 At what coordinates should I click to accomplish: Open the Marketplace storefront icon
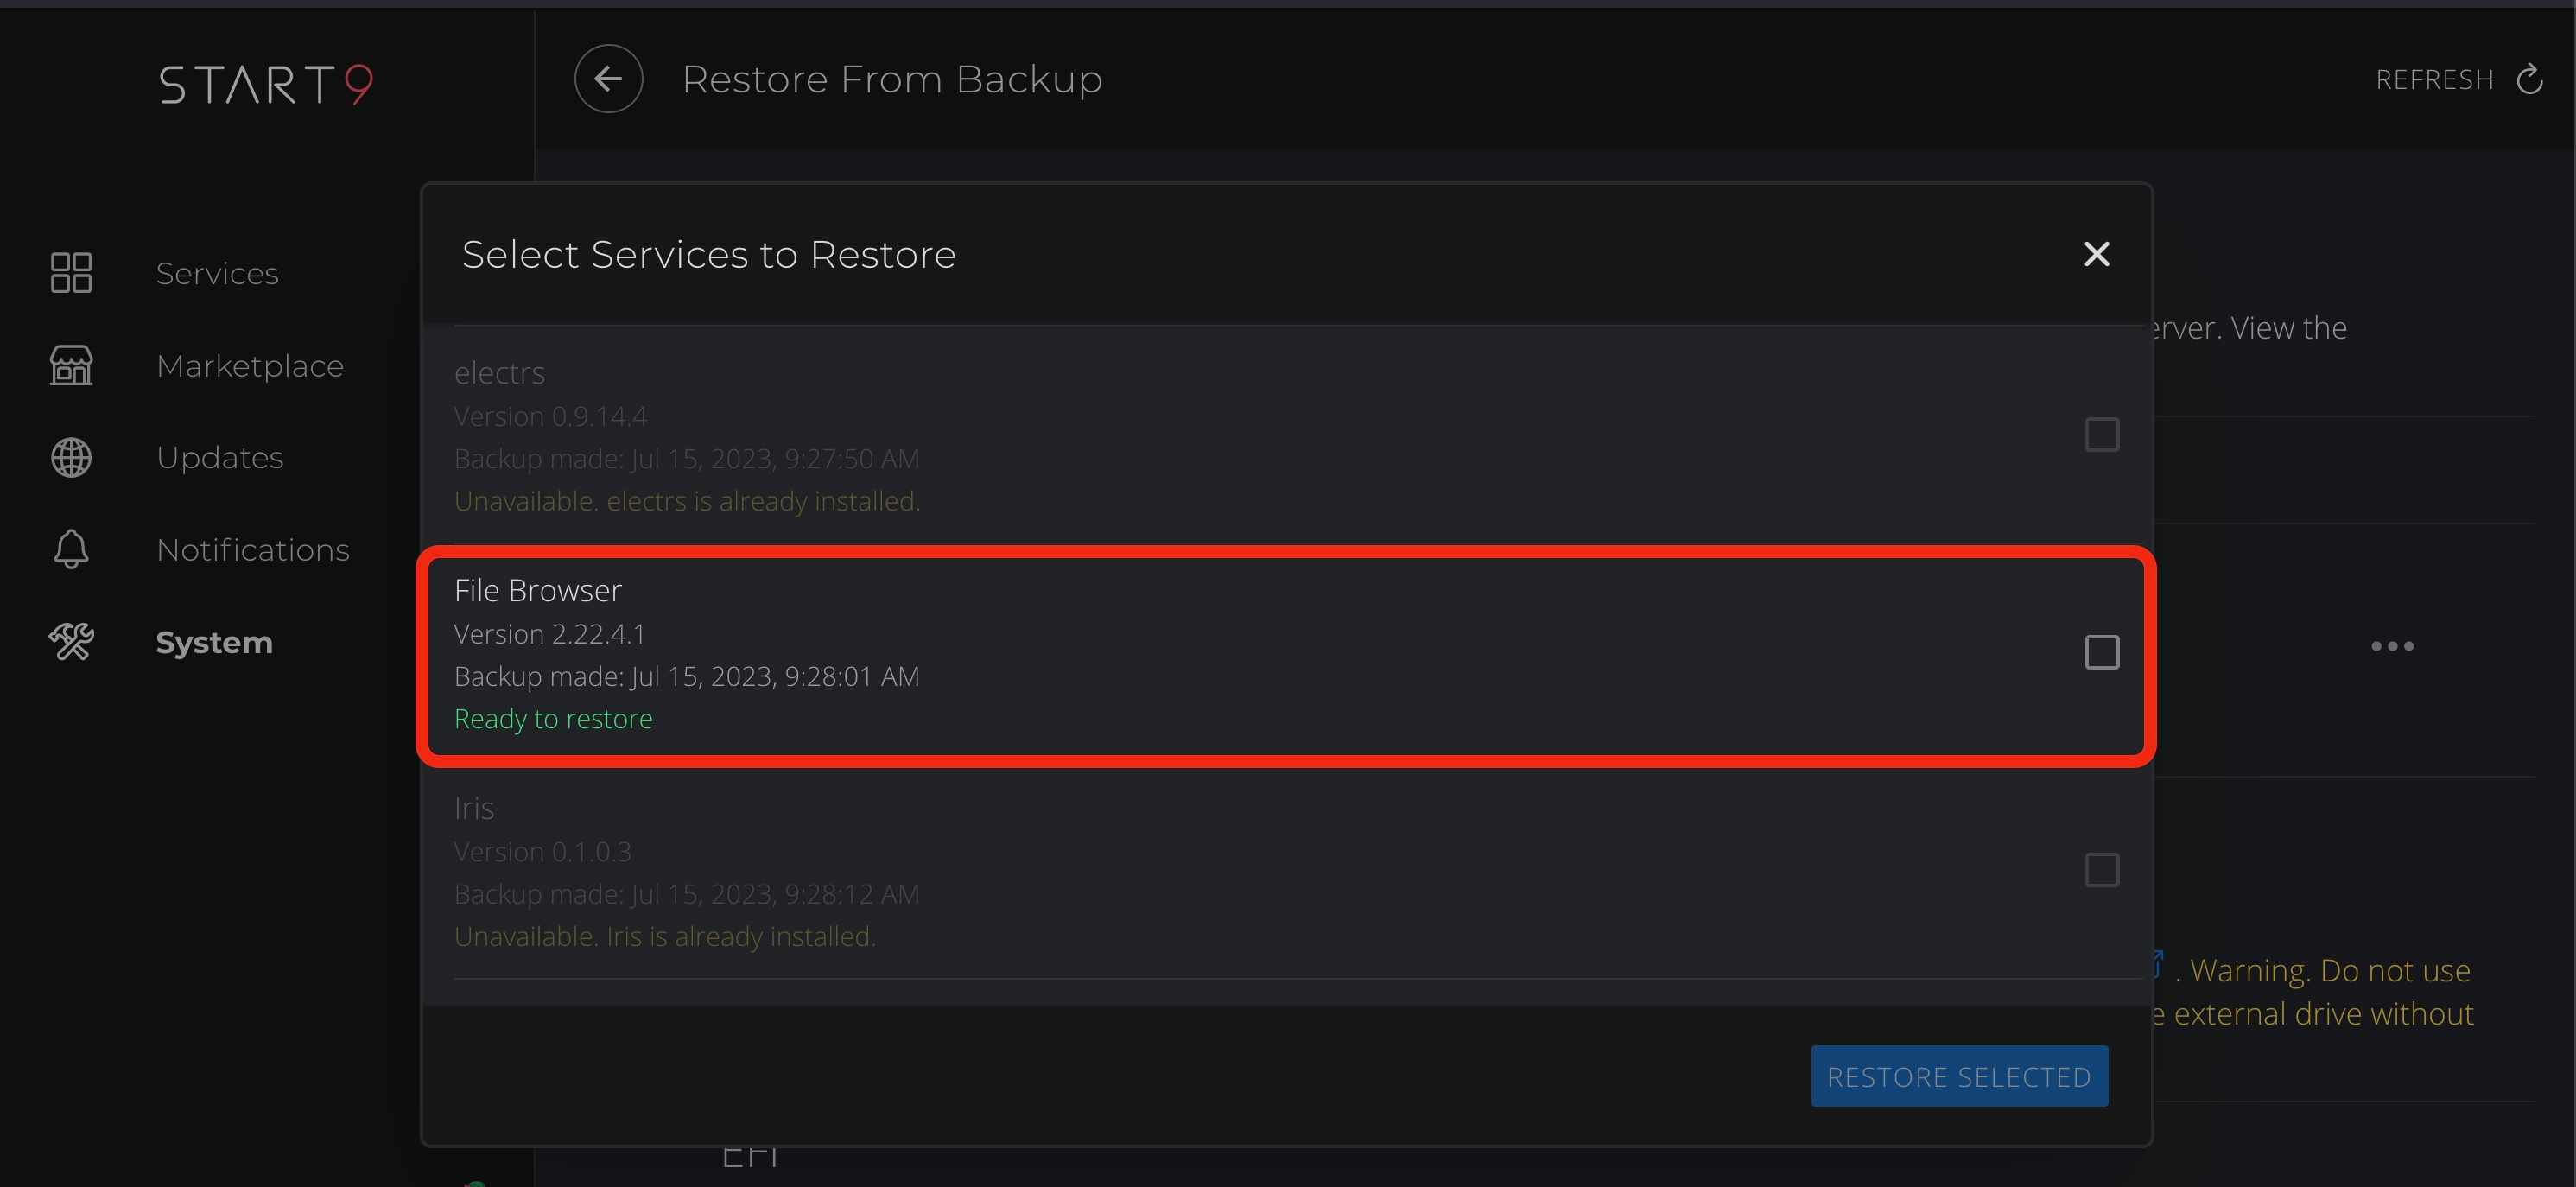[70, 365]
